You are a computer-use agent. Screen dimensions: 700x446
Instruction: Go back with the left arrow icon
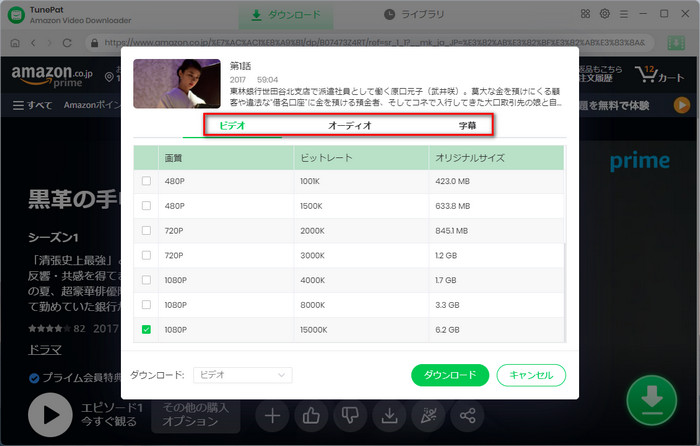pos(33,43)
